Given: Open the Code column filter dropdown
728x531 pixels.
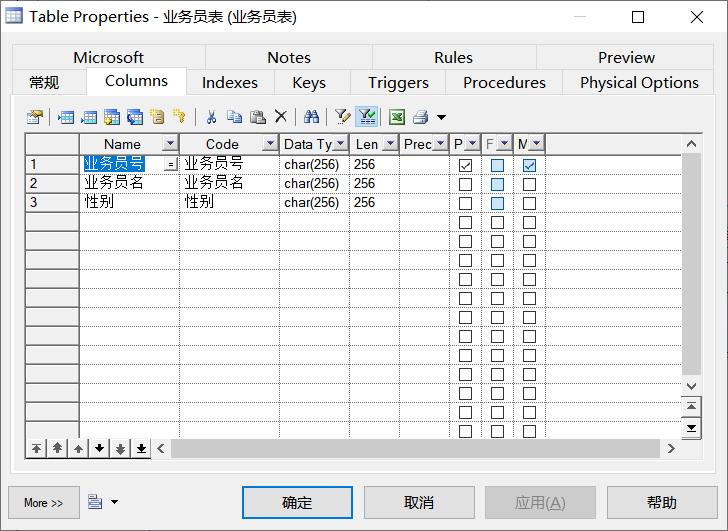Looking at the screenshot, I should tap(270, 144).
